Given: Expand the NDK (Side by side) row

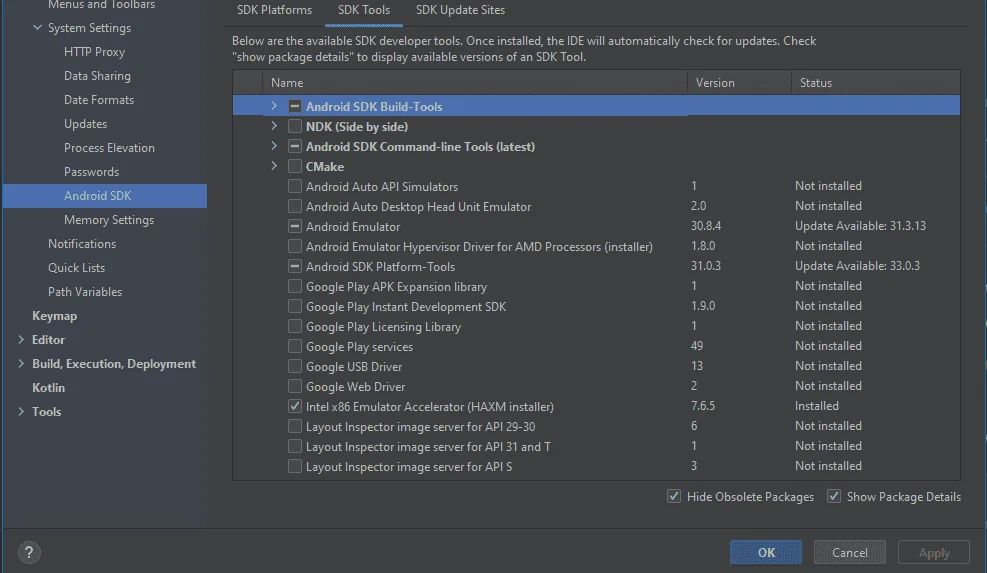Looking at the screenshot, I should (274, 126).
